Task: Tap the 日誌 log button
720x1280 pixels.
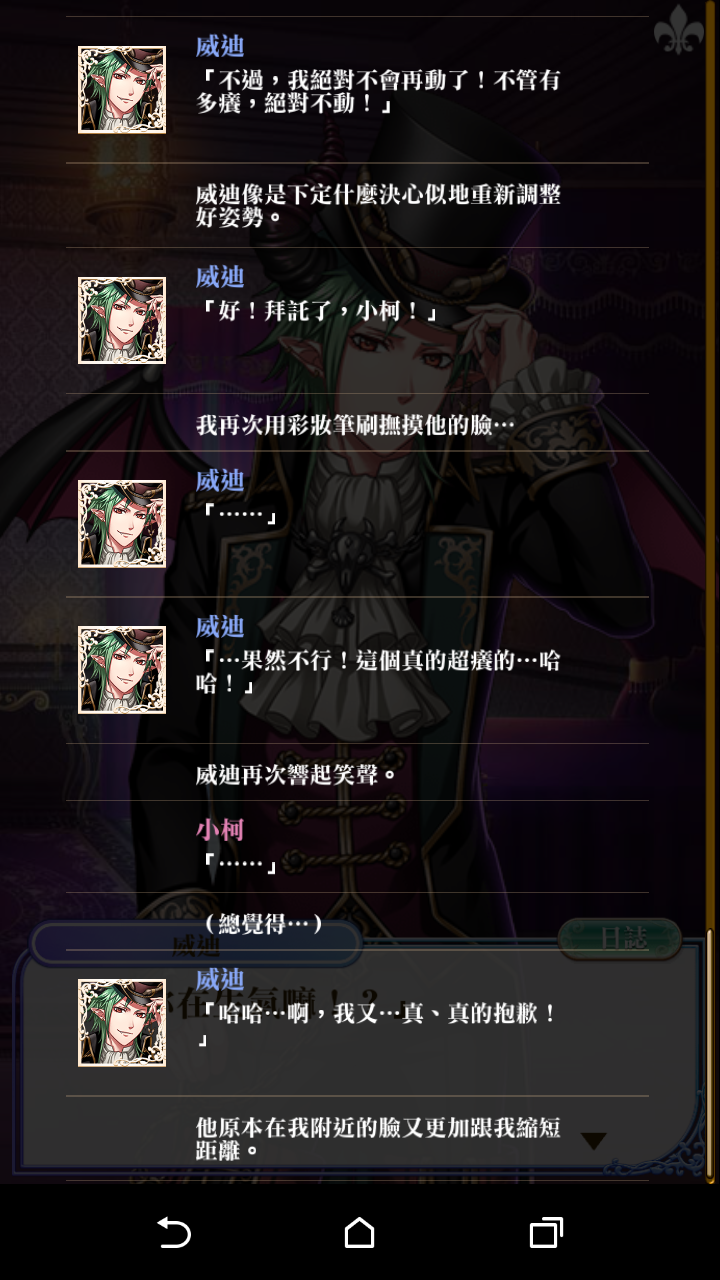Action: [x=619, y=938]
